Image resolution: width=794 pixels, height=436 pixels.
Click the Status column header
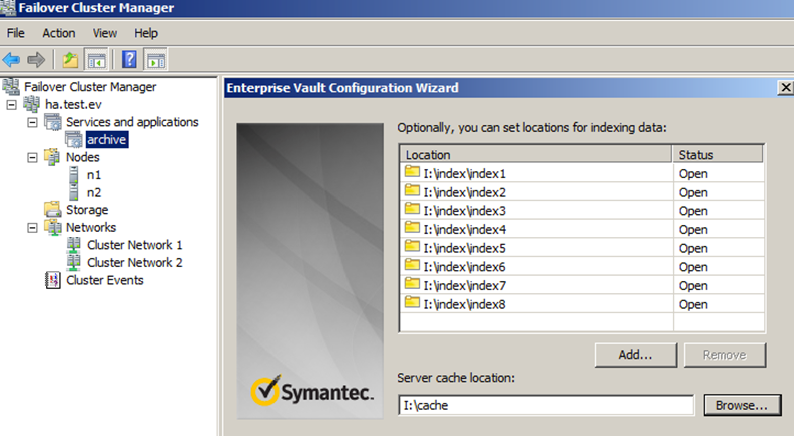tap(718, 154)
